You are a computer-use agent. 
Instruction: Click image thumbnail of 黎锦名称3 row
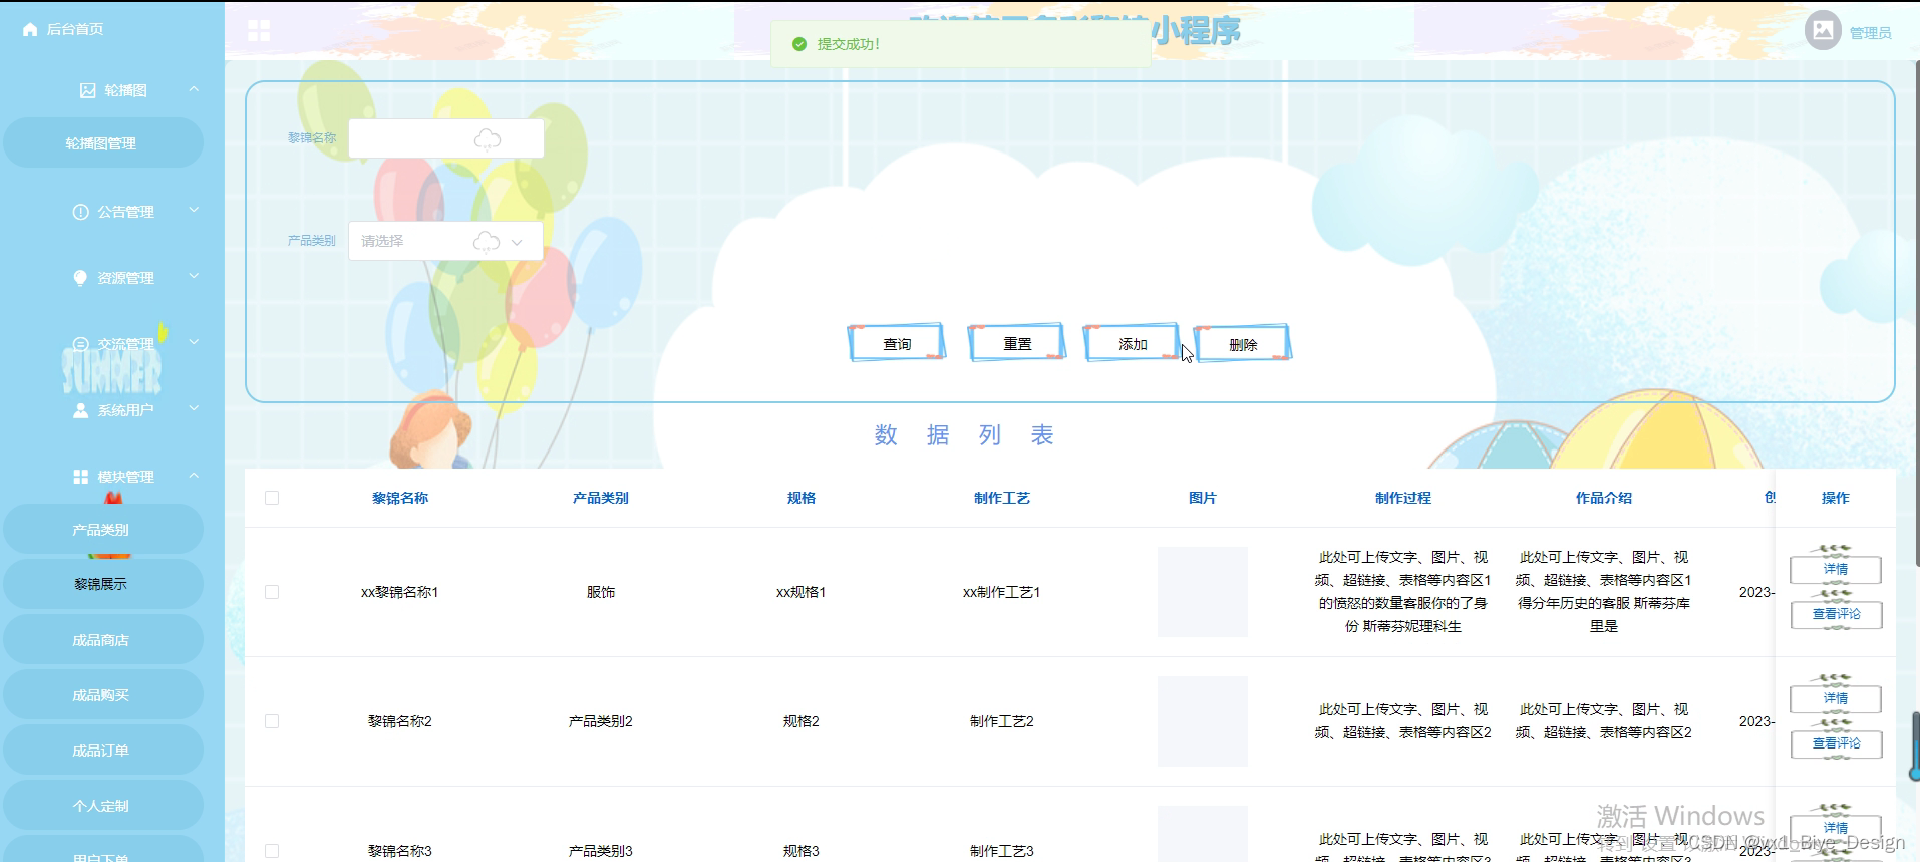1203,834
